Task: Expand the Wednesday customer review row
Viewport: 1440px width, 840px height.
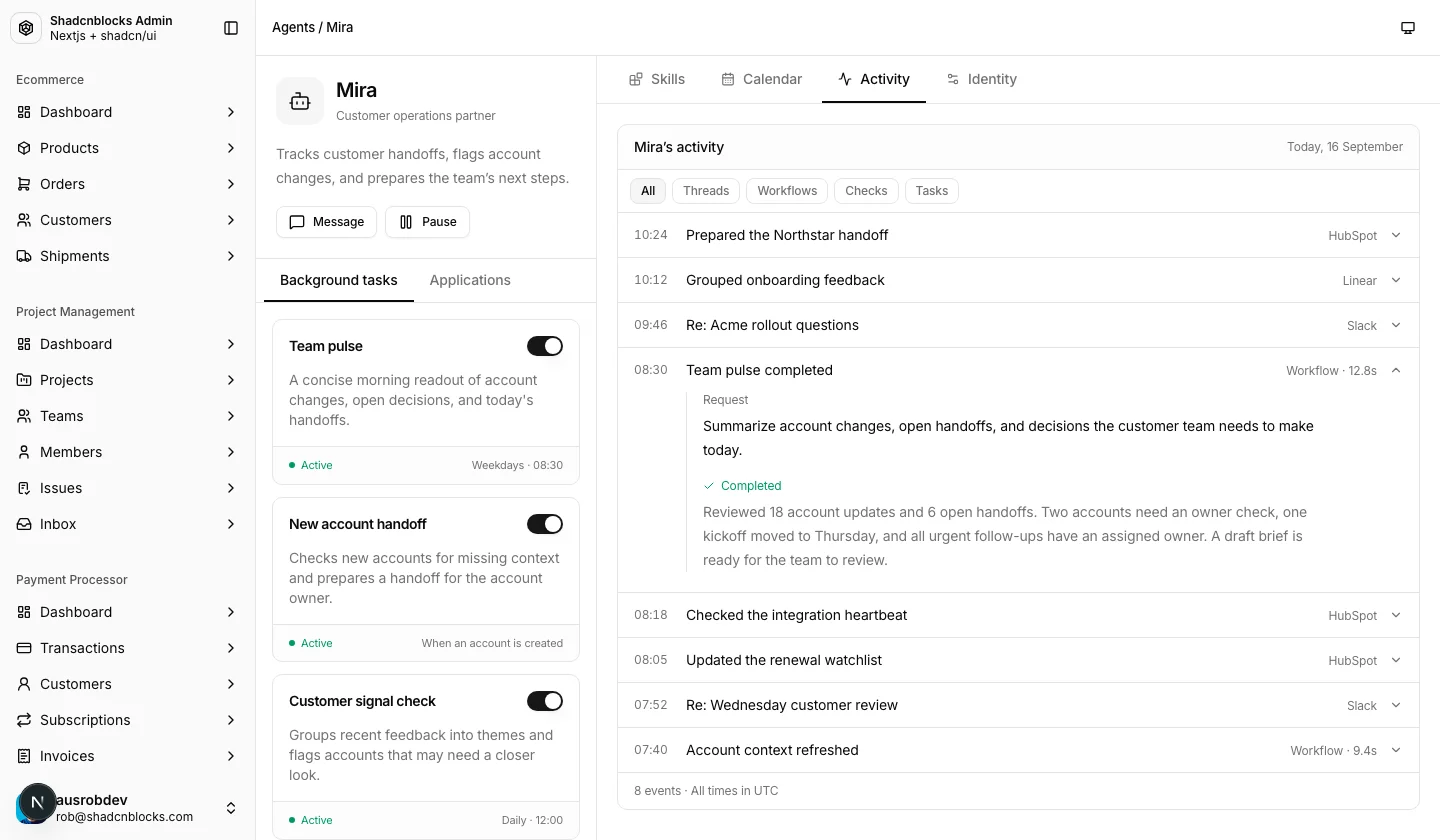Action: (x=1018, y=705)
